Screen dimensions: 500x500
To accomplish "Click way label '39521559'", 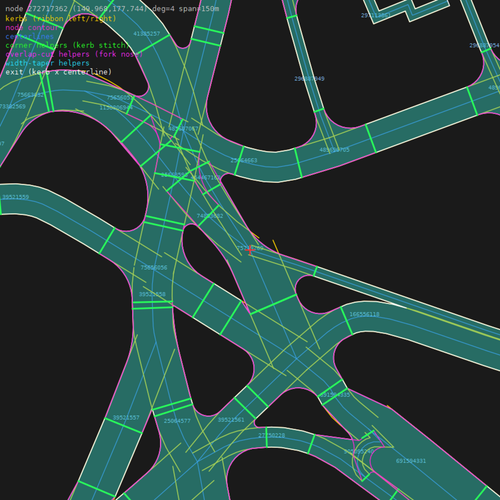I will tap(16, 197).
